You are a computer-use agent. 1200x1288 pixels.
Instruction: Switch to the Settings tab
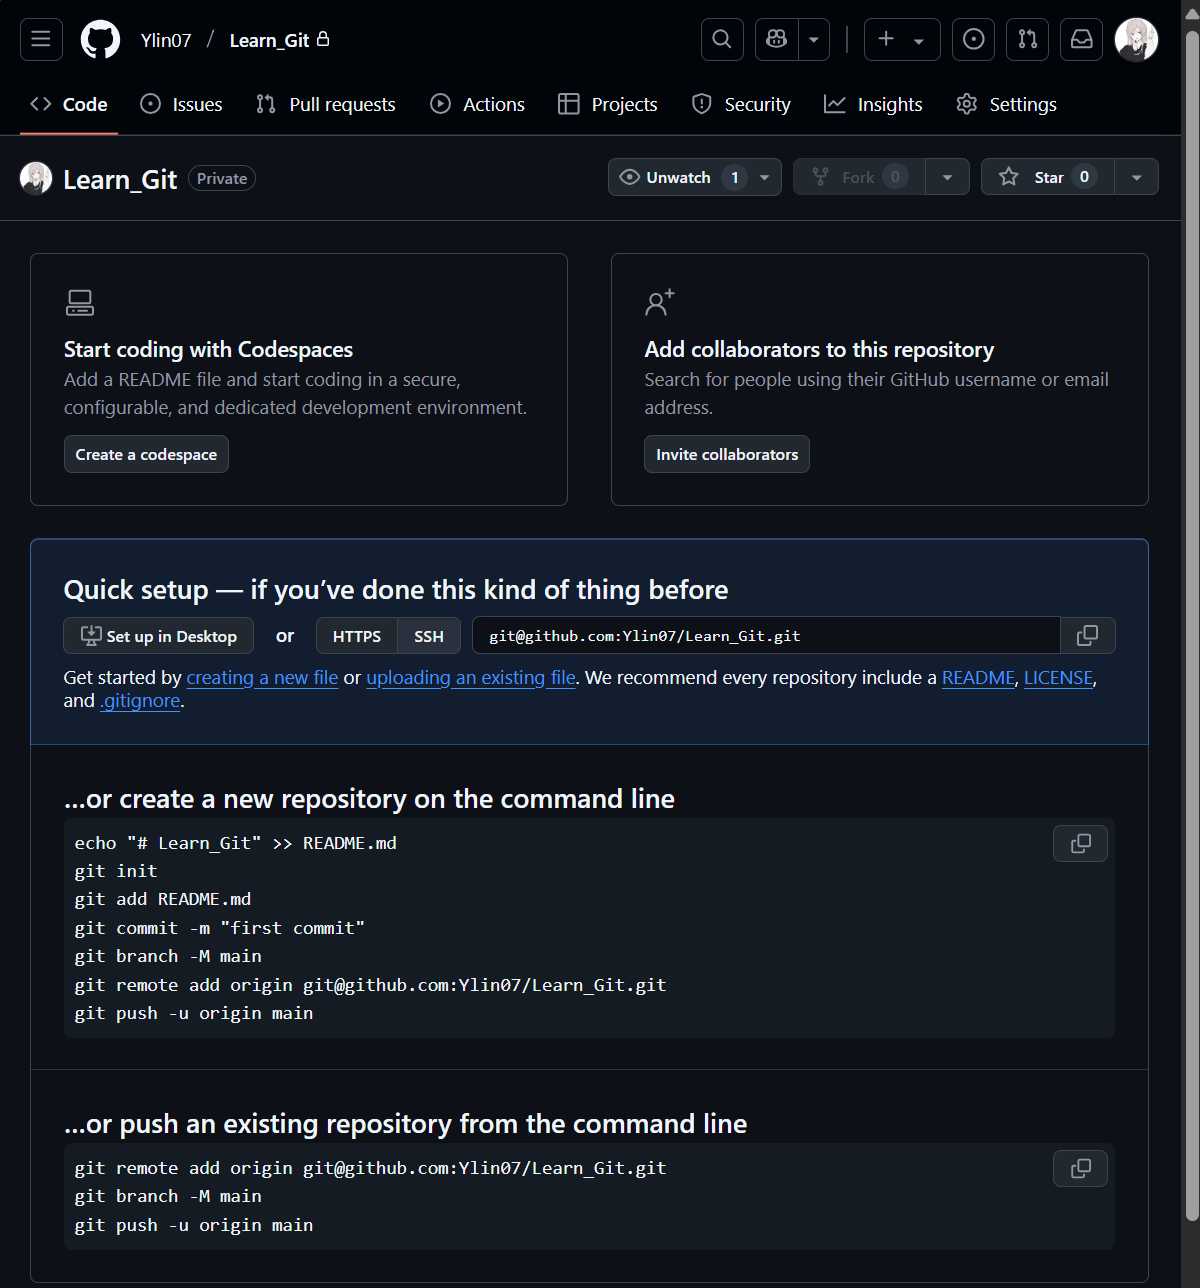pos(1006,104)
